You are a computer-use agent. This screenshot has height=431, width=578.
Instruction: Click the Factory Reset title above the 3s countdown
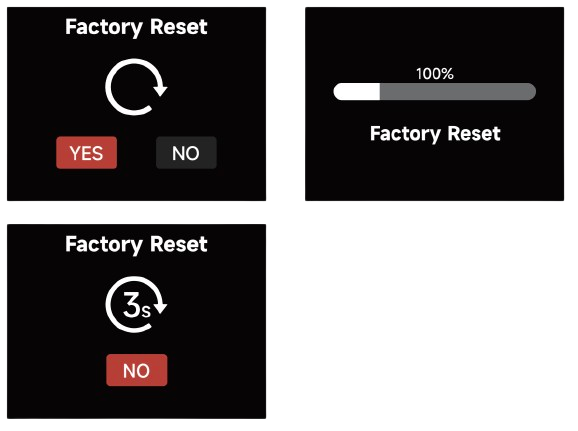click(136, 244)
